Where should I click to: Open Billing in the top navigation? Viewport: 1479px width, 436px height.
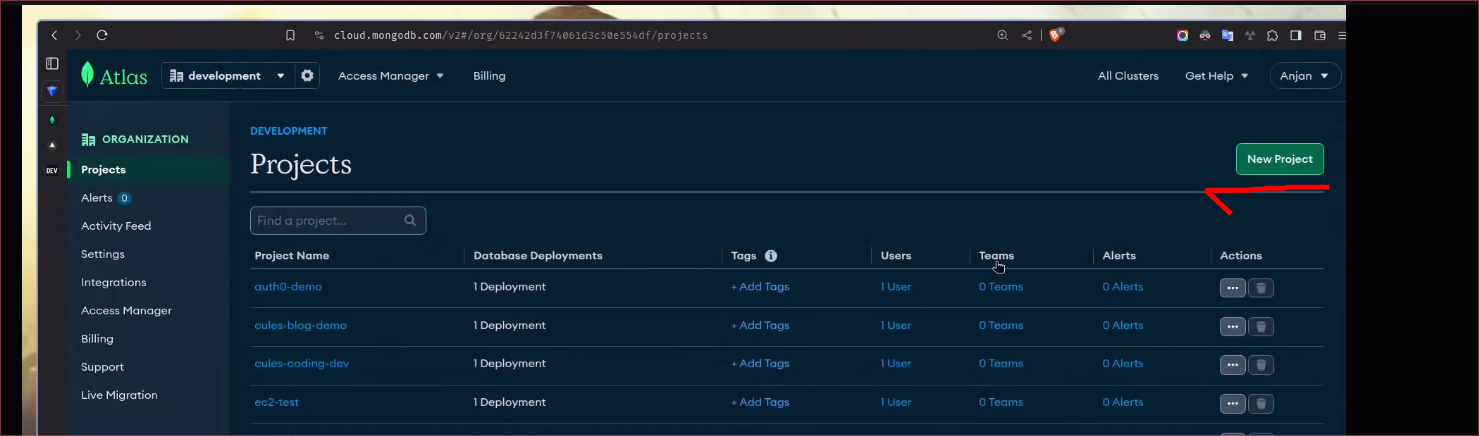(489, 76)
